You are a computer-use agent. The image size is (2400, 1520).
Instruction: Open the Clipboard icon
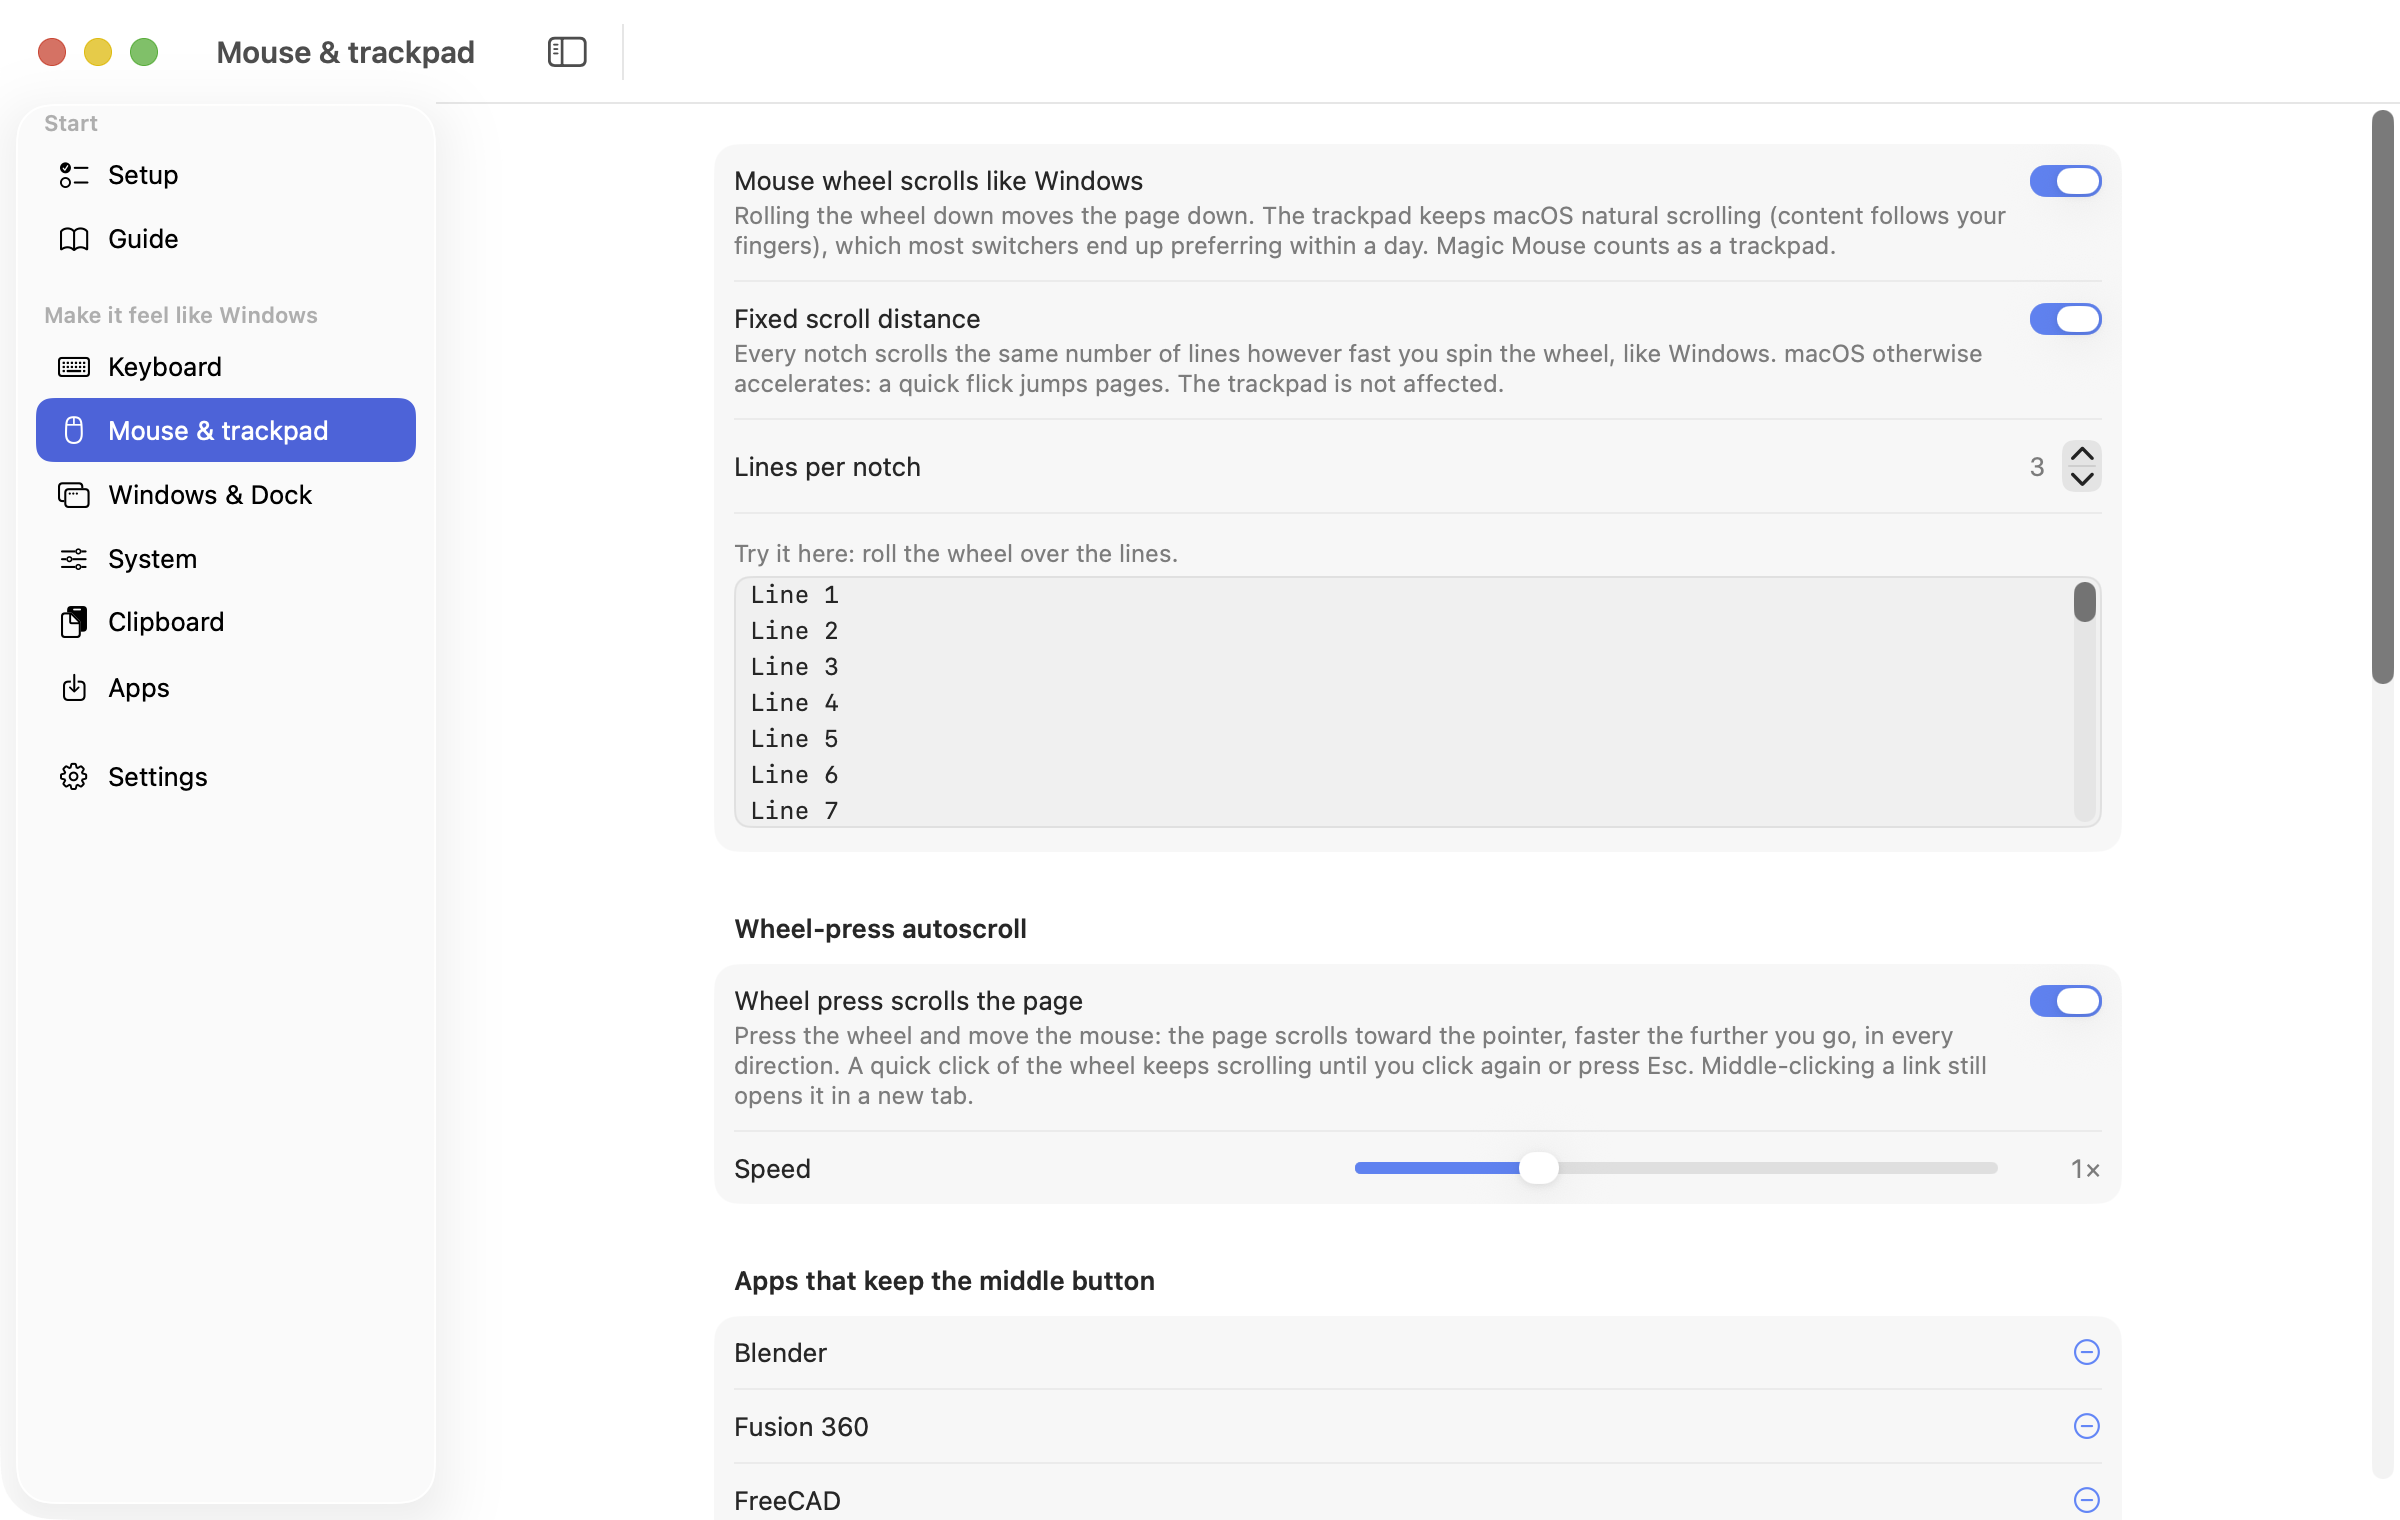click(74, 622)
